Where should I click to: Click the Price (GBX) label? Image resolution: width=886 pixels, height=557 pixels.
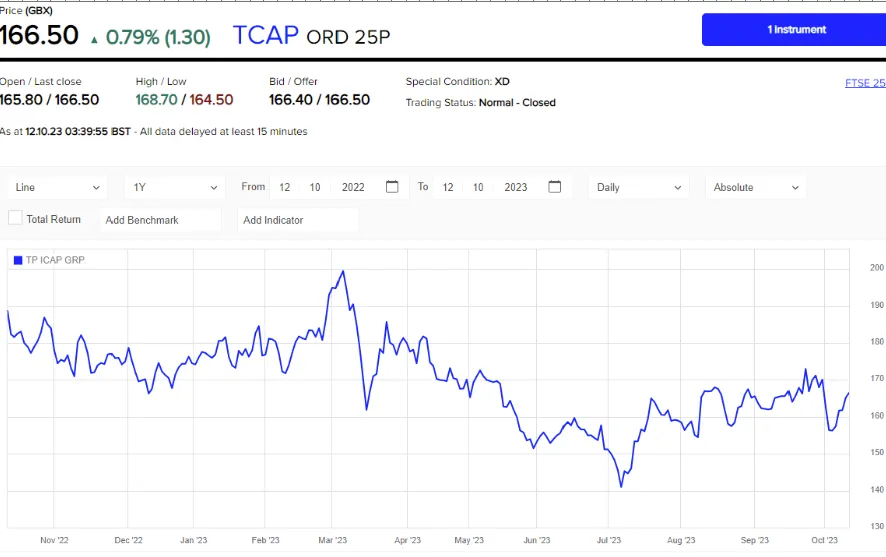pyautogui.click(x=26, y=11)
